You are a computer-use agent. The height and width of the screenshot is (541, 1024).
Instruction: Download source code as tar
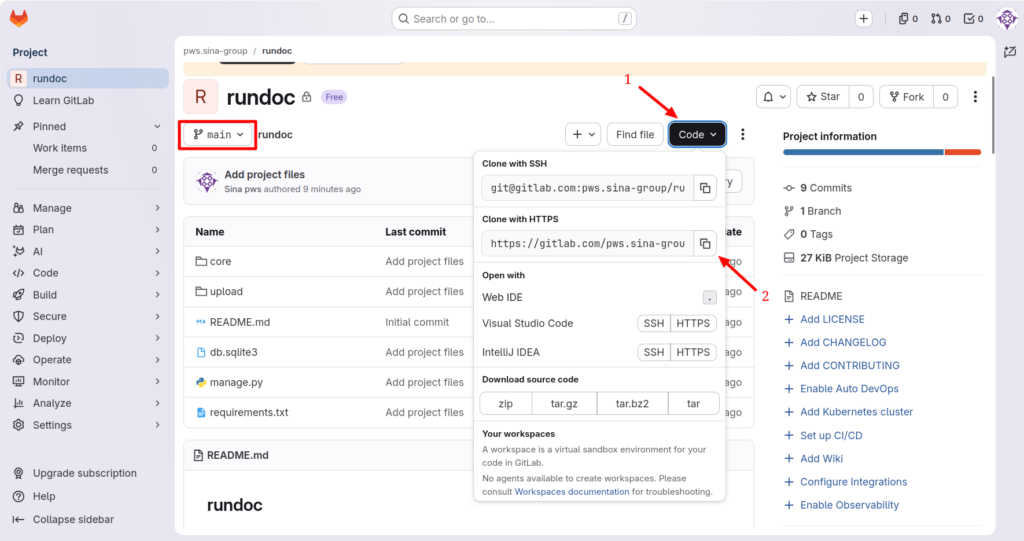click(x=694, y=404)
